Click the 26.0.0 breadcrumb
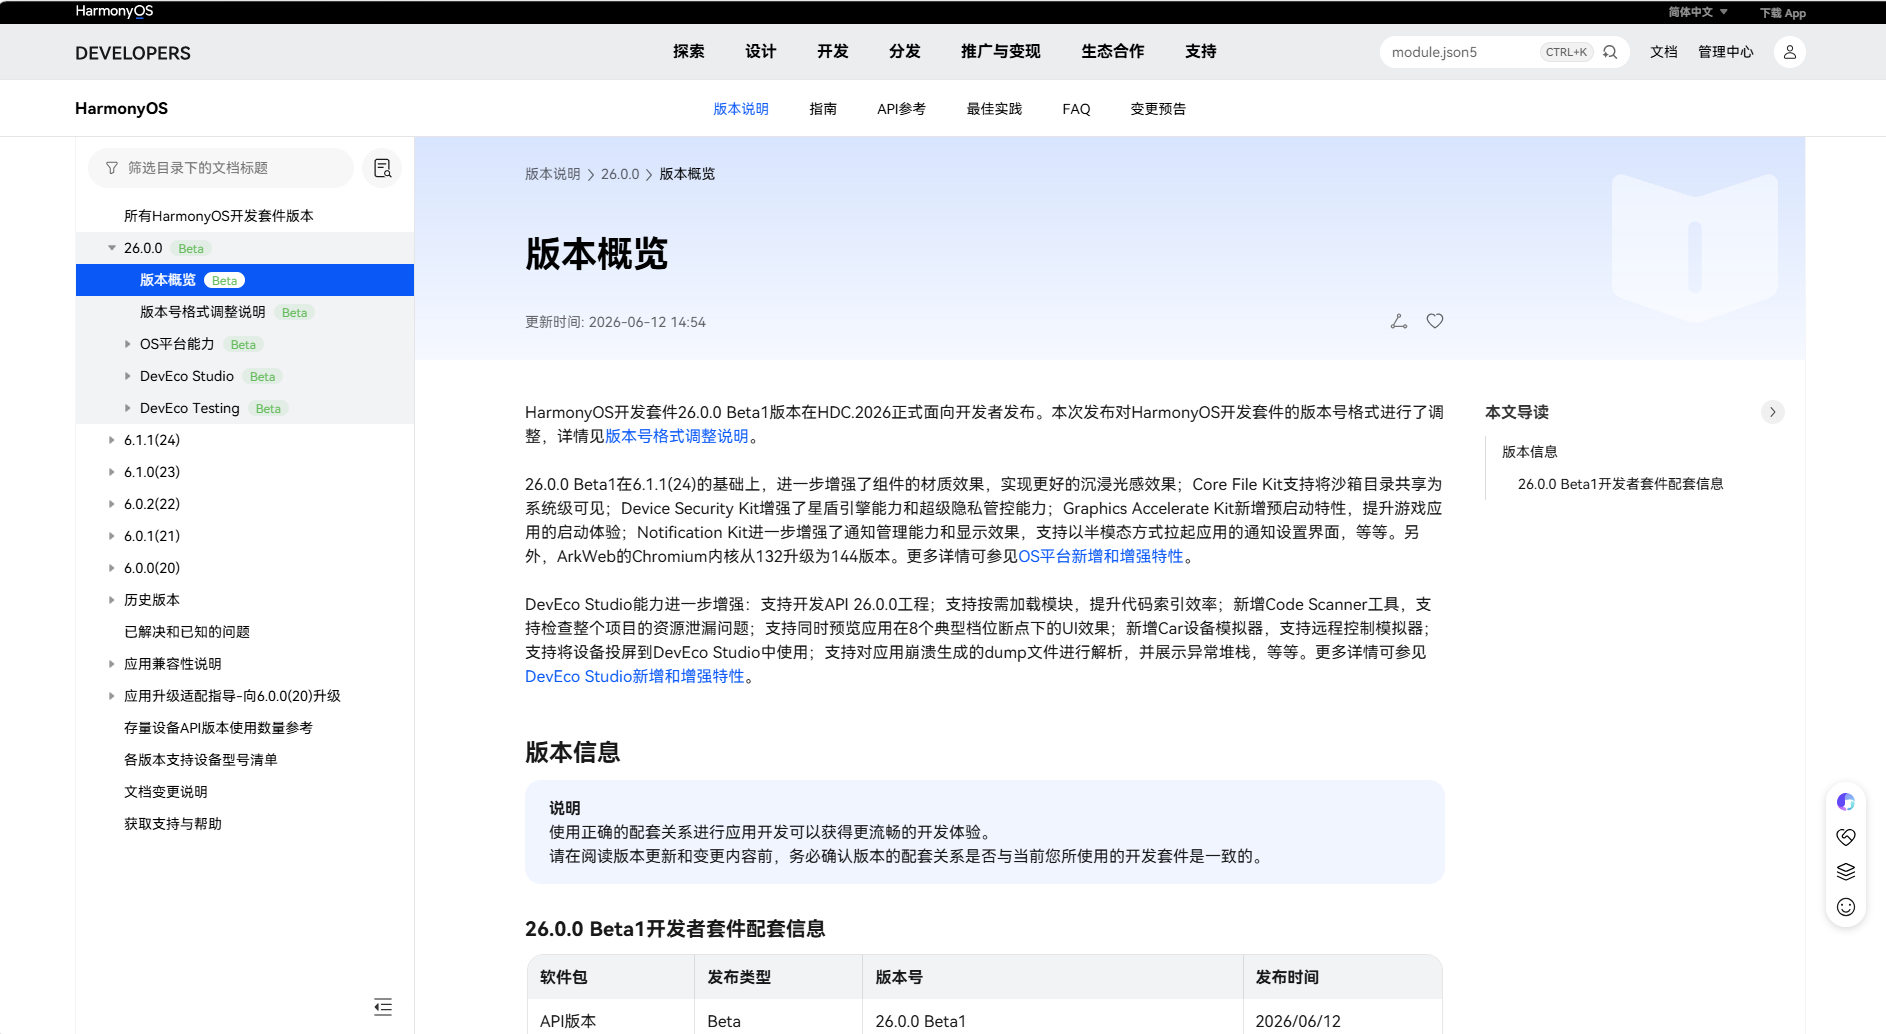The height and width of the screenshot is (1034, 1886). coord(620,174)
